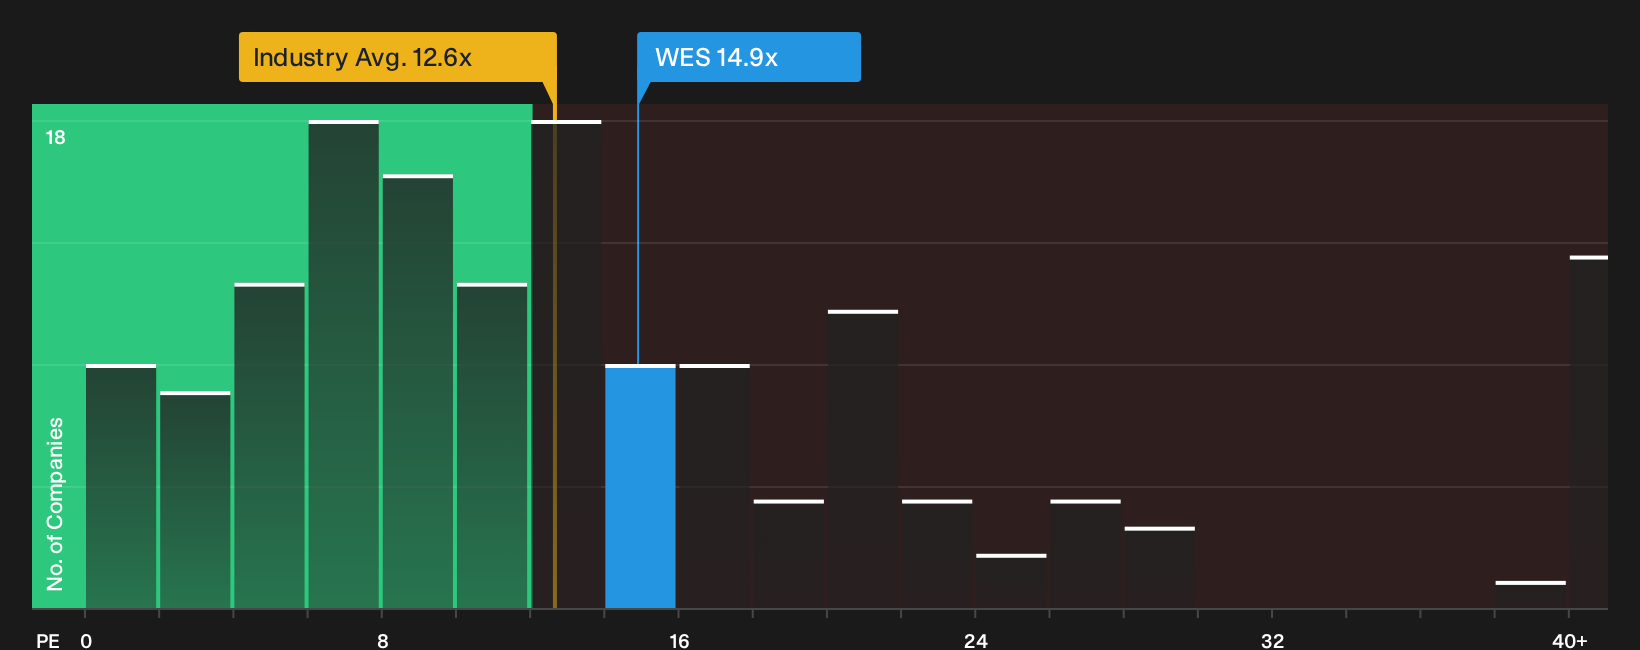Click the y-axis value 18

(55, 137)
